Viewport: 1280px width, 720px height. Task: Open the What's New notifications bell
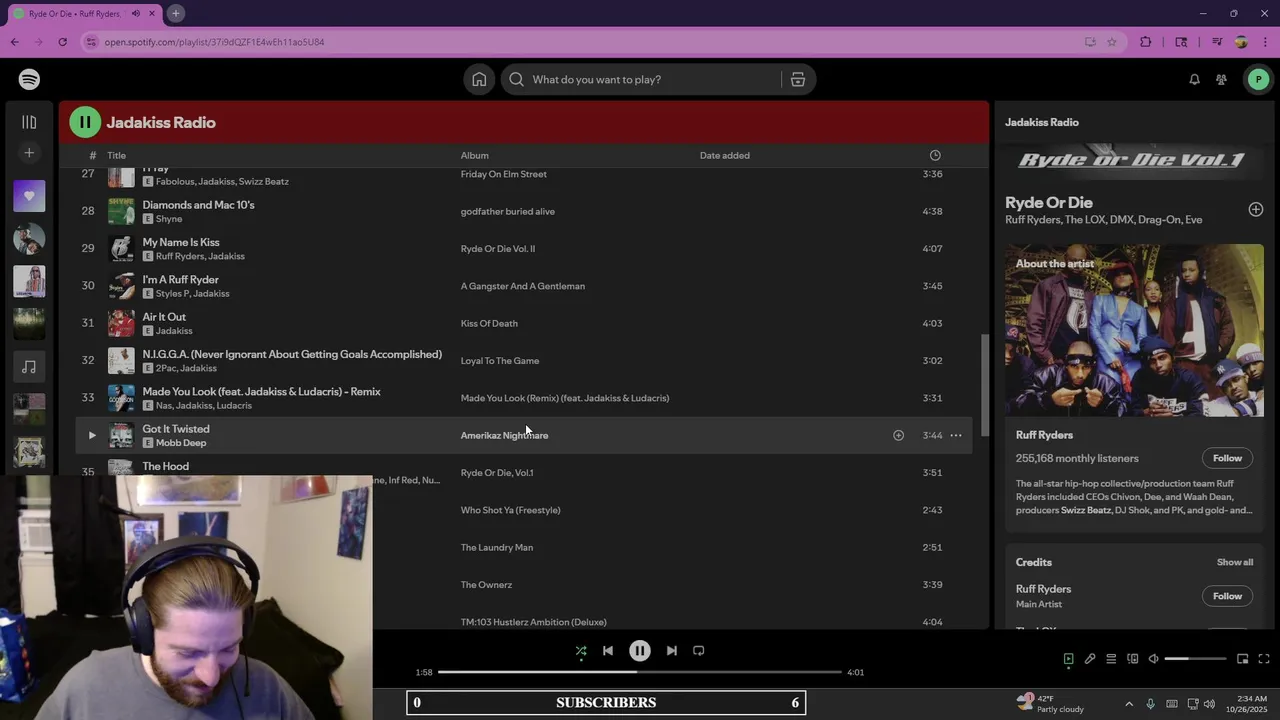click(x=1194, y=80)
